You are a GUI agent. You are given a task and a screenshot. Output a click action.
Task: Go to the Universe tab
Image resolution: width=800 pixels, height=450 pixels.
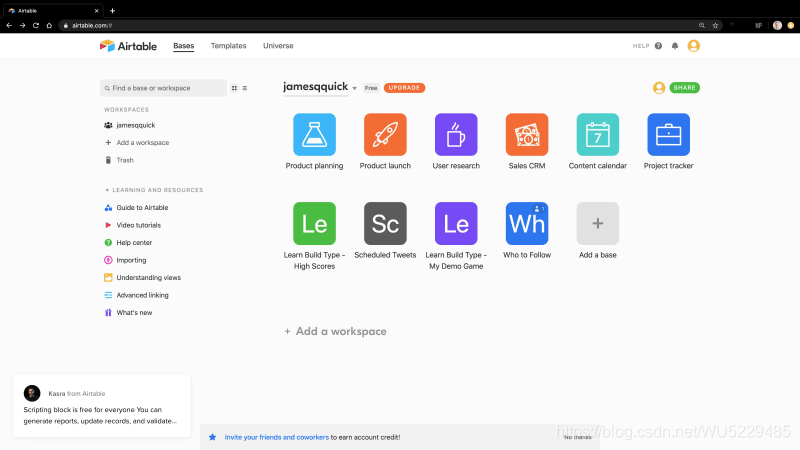click(278, 46)
